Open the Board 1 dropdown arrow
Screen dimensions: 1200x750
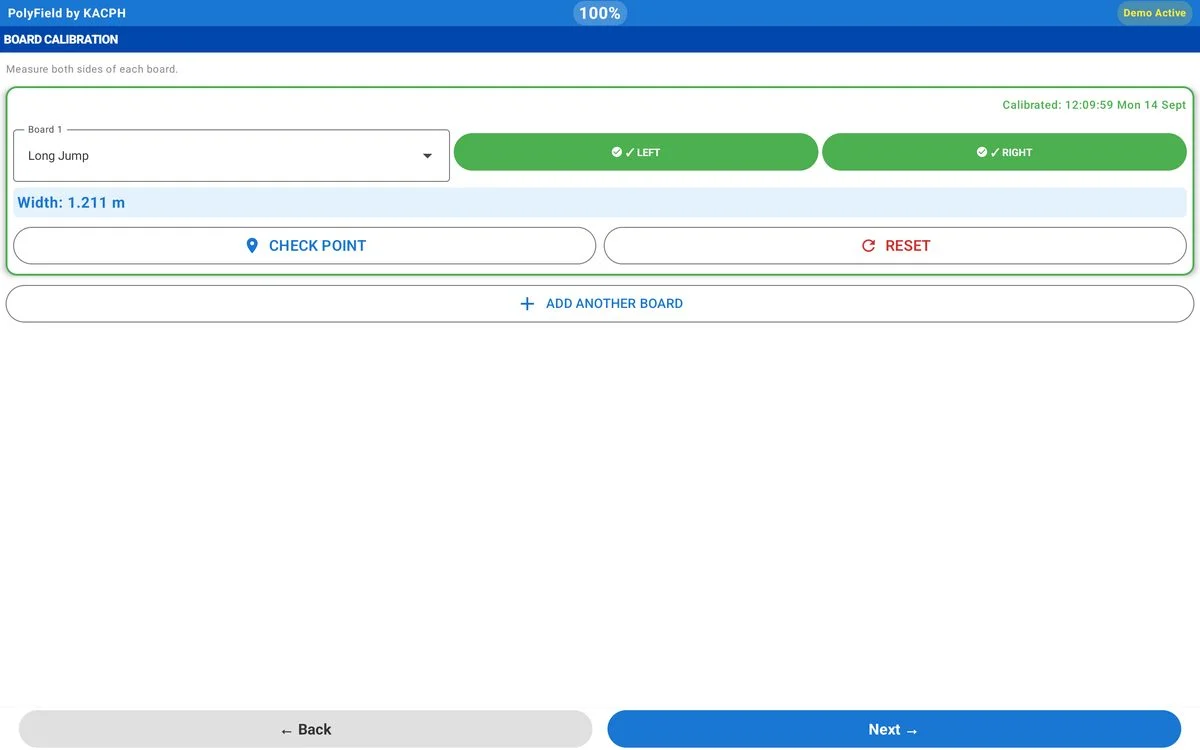[427, 156]
